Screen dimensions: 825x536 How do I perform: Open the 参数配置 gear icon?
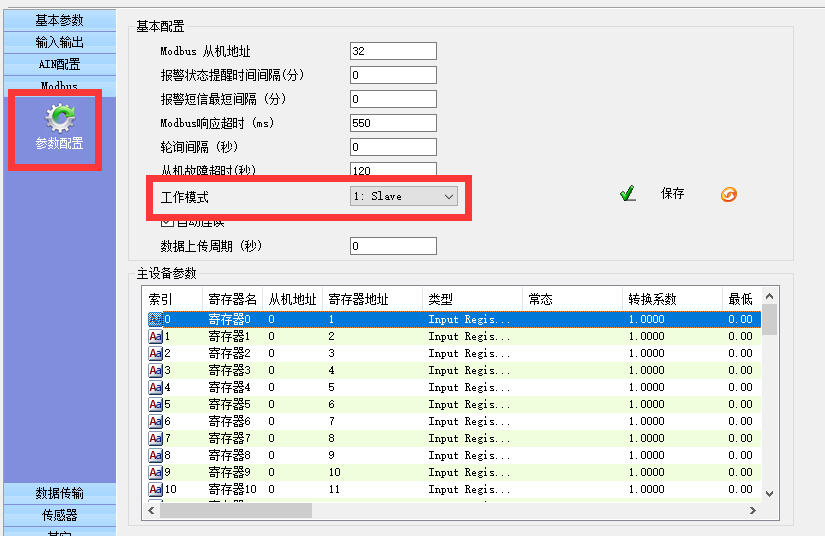[60, 118]
